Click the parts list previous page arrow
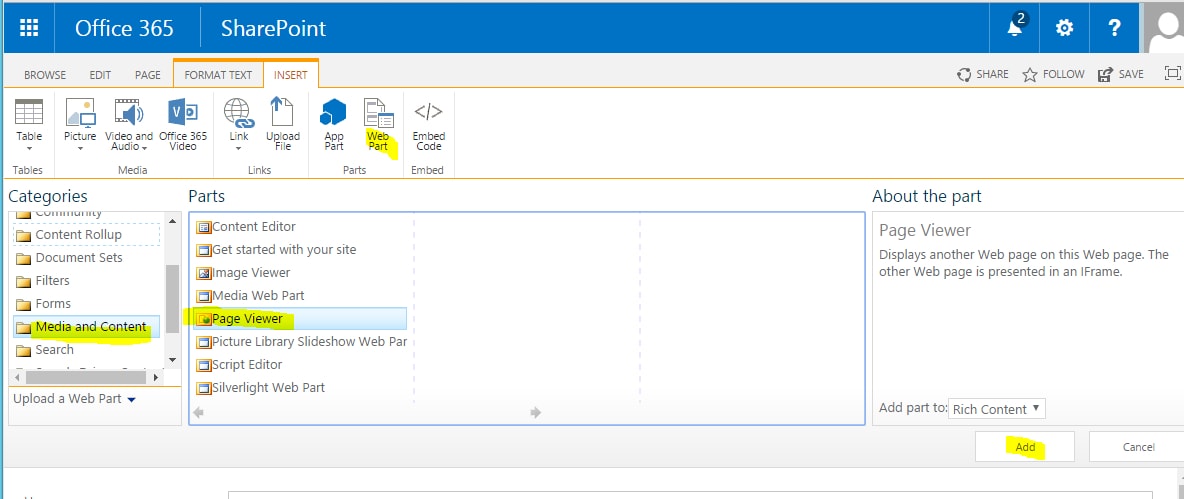The height and width of the screenshot is (499, 1184). point(199,412)
